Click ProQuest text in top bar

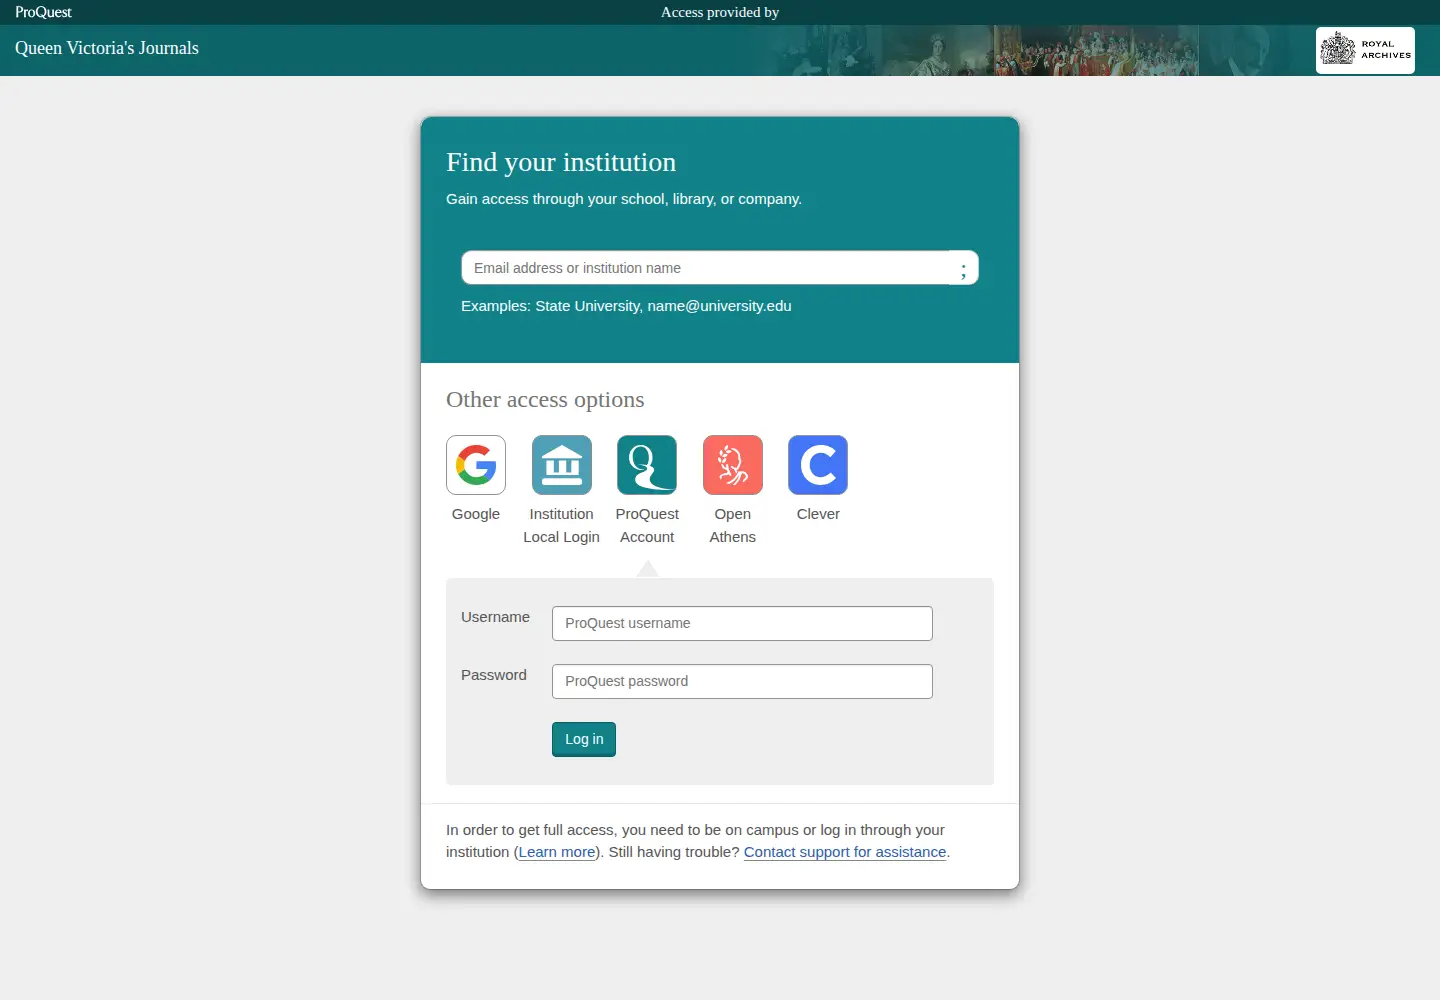pyautogui.click(x=43, y=12)
